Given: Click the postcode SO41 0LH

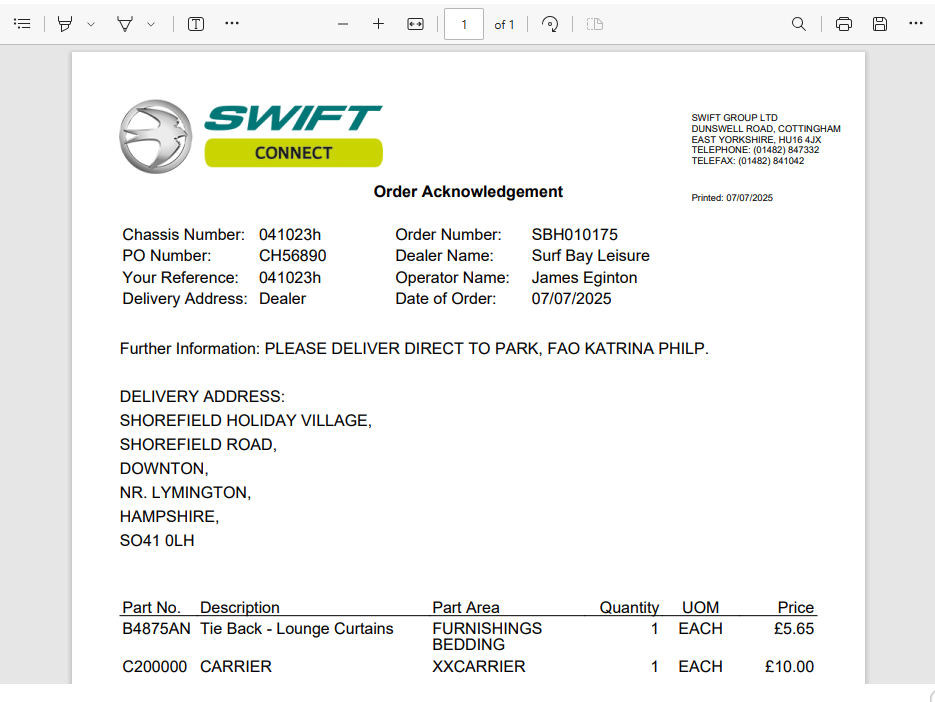Looking at the screenshot, I should (157, 541).
